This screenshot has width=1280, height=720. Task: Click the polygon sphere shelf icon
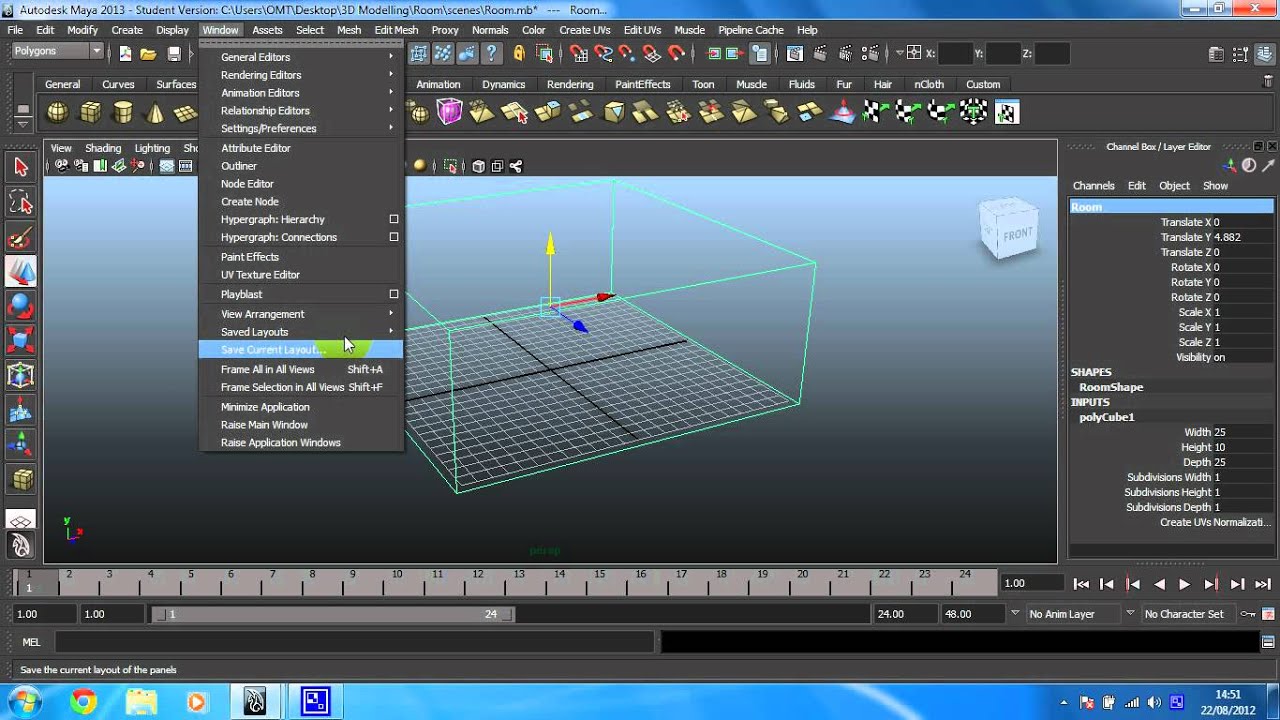(58, 113)
